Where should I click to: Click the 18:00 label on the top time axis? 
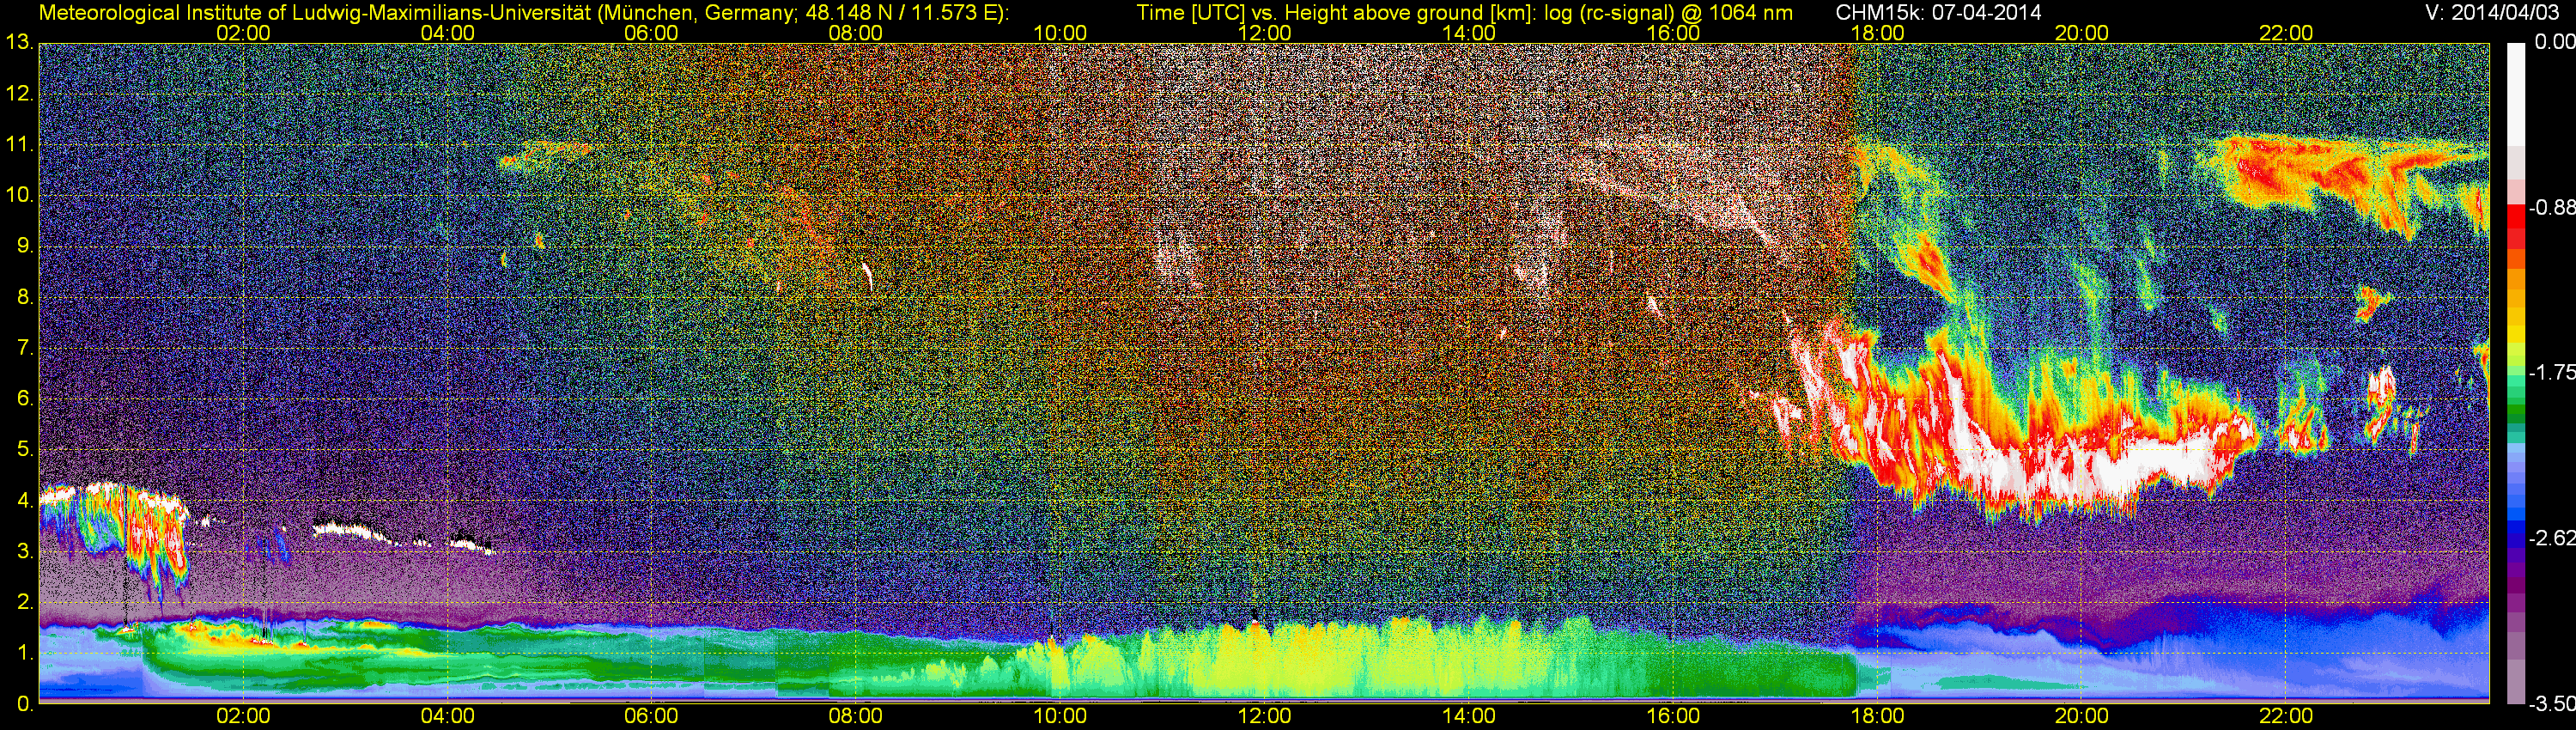pyautogui.click(x=1877, y=33)
